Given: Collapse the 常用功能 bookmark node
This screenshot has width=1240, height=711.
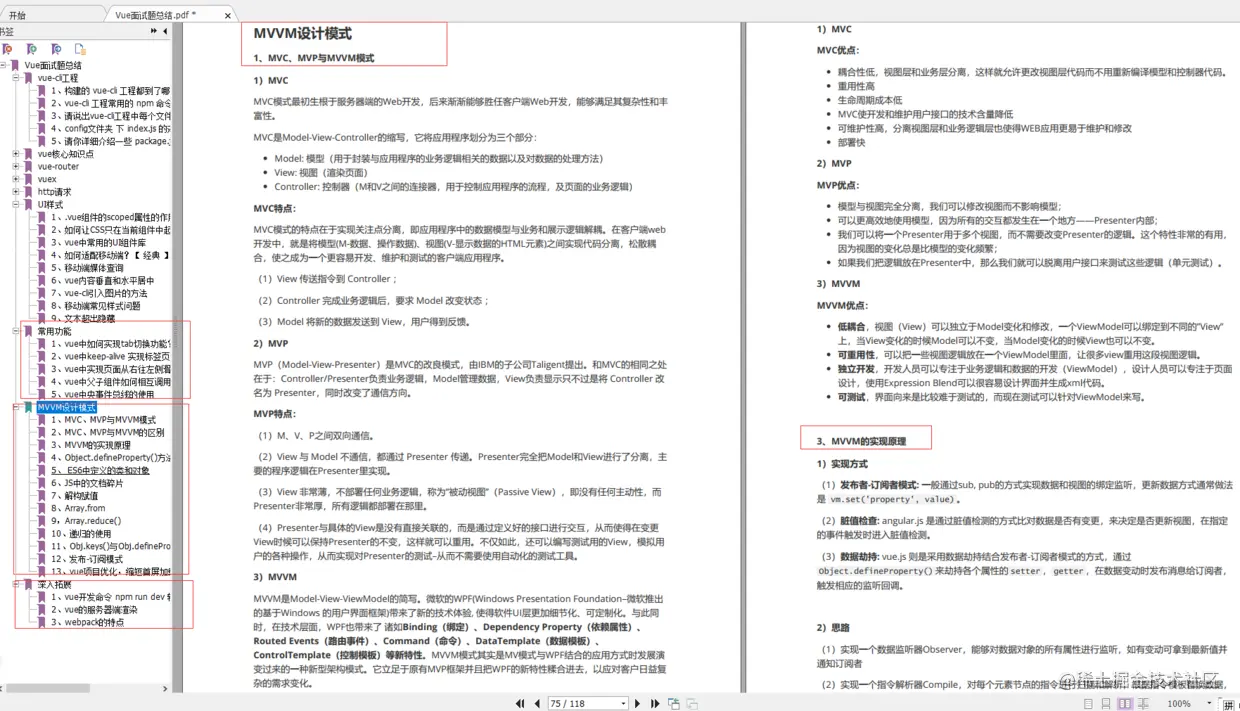Looking at the screenshot, I should click(16, 331).
